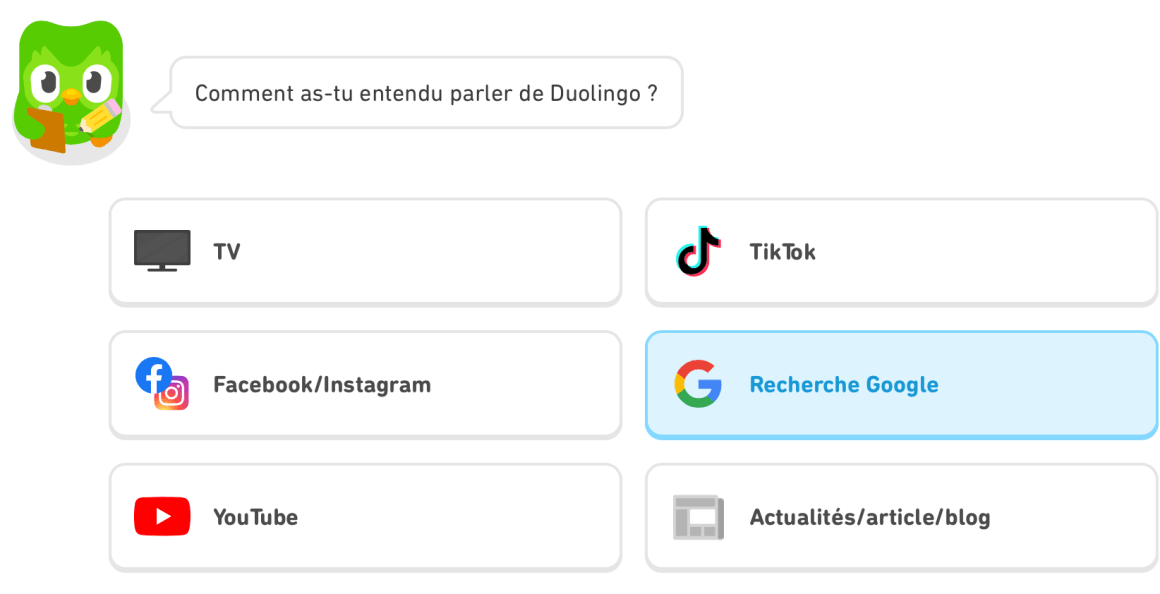Viewport: 1160px width, 594px height.
Task: Click the "Comment as-tu entendu parler" speech bubble
Action: (426, 93)
